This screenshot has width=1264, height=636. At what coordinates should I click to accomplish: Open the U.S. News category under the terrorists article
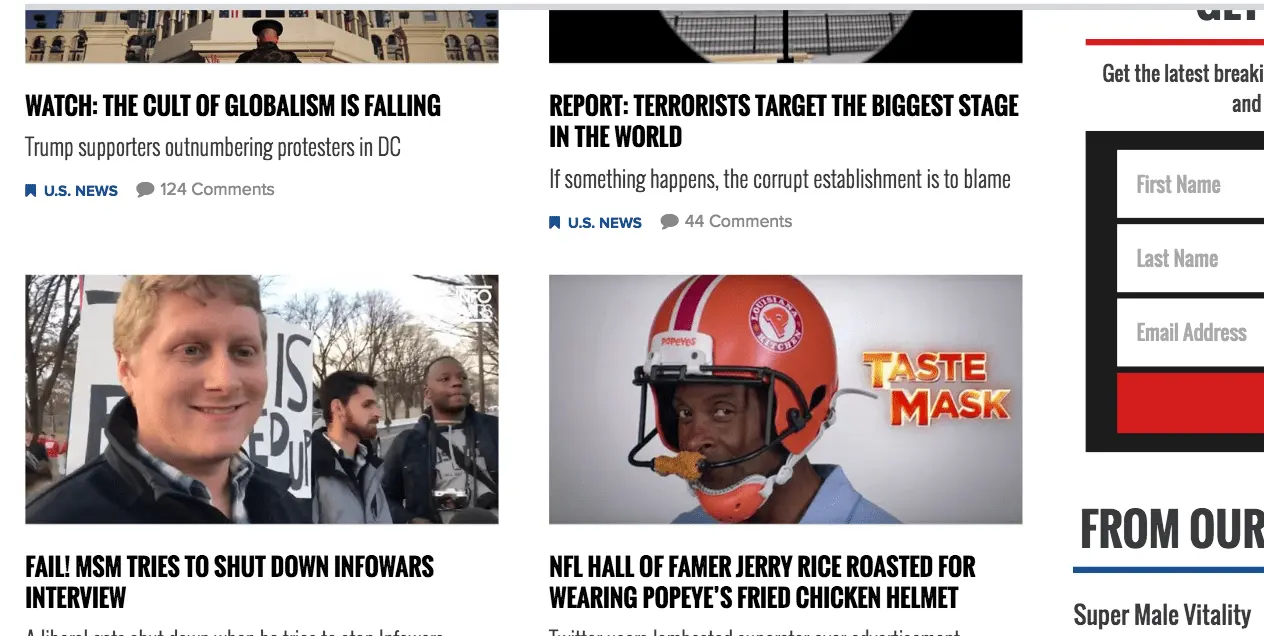pos(605,222)
